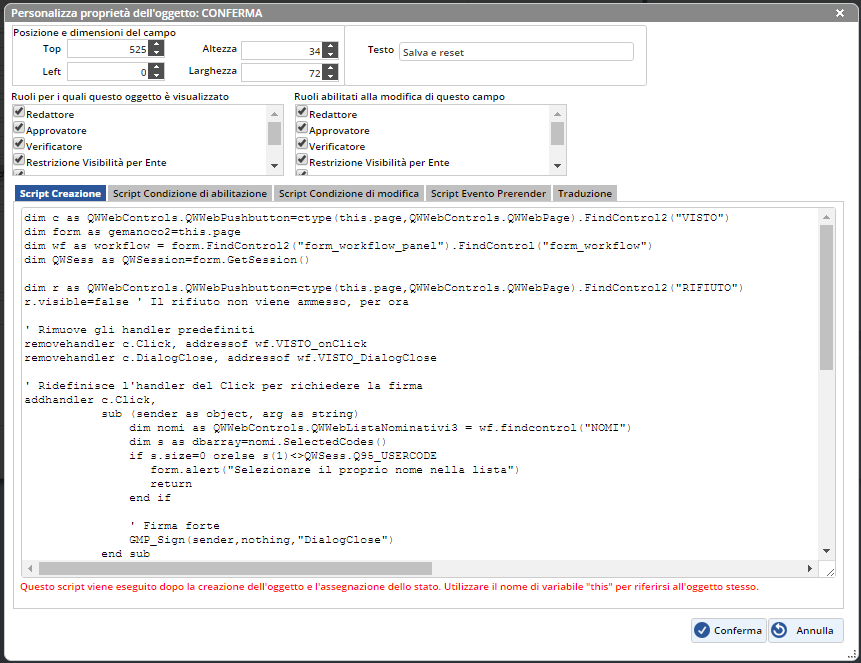Toggle Approvatore in the modifica roles list
861x663 pixels.
(302, 129)
